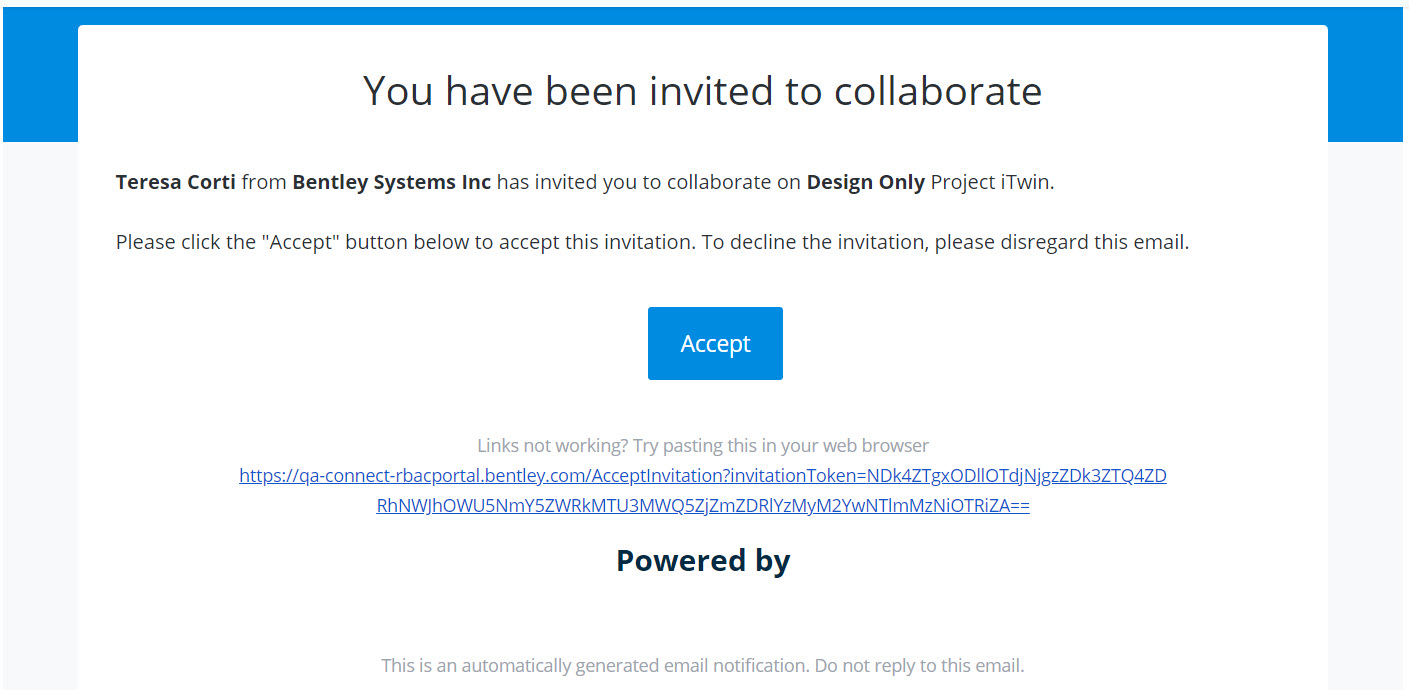The height and width of the screenshot is (690, 1409).
Task: Click the word "from" after Teresa Corti
Action: [x=264, y=182]
